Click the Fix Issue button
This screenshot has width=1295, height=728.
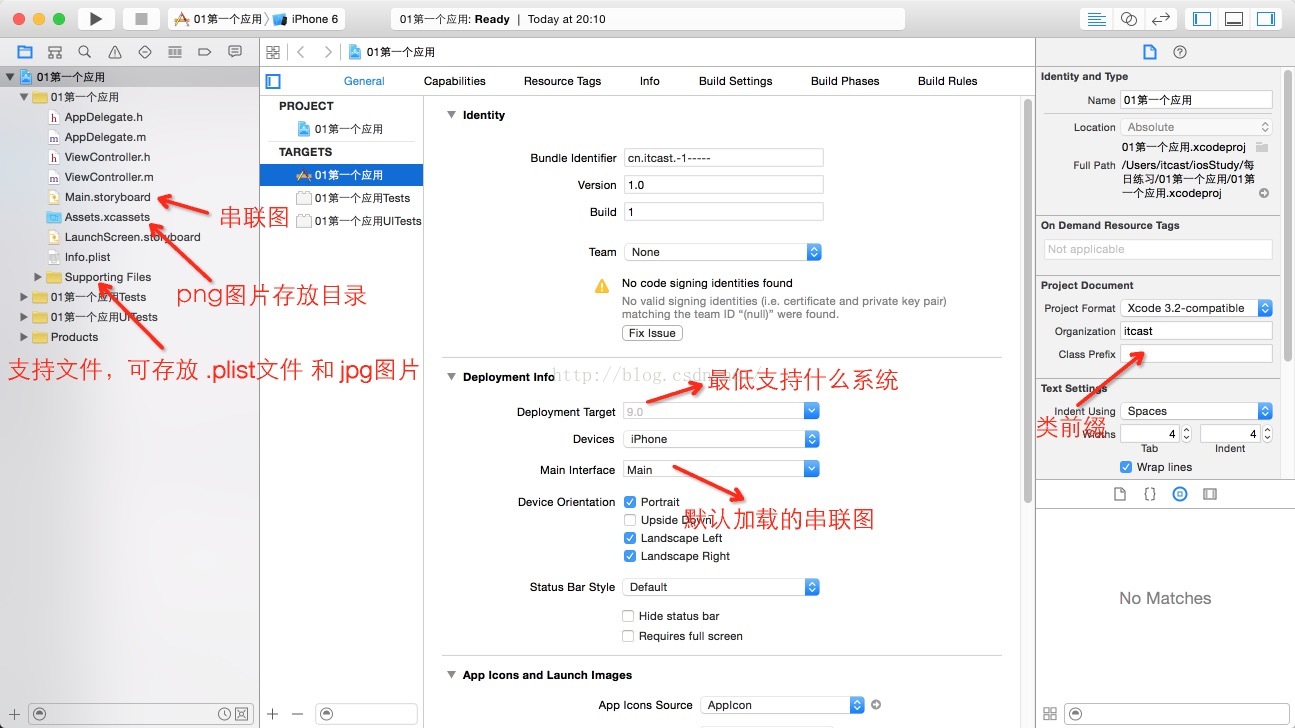click(x=652, y=333)
